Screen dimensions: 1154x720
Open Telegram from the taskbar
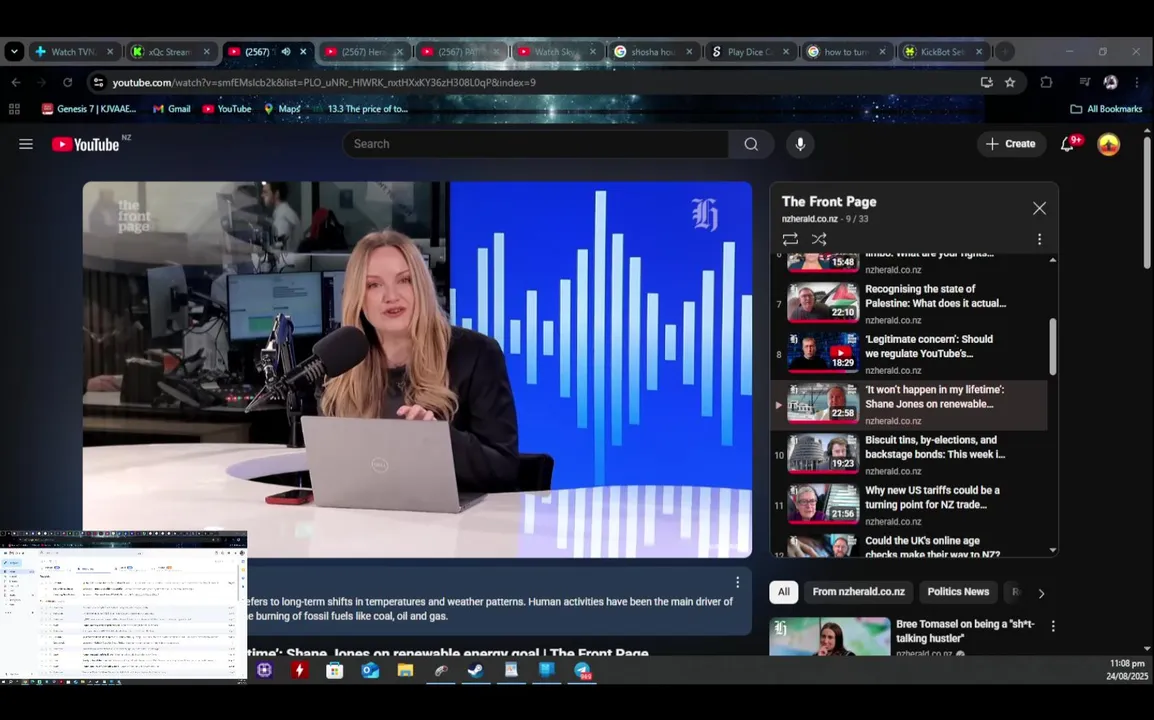[x=582, y=670]
